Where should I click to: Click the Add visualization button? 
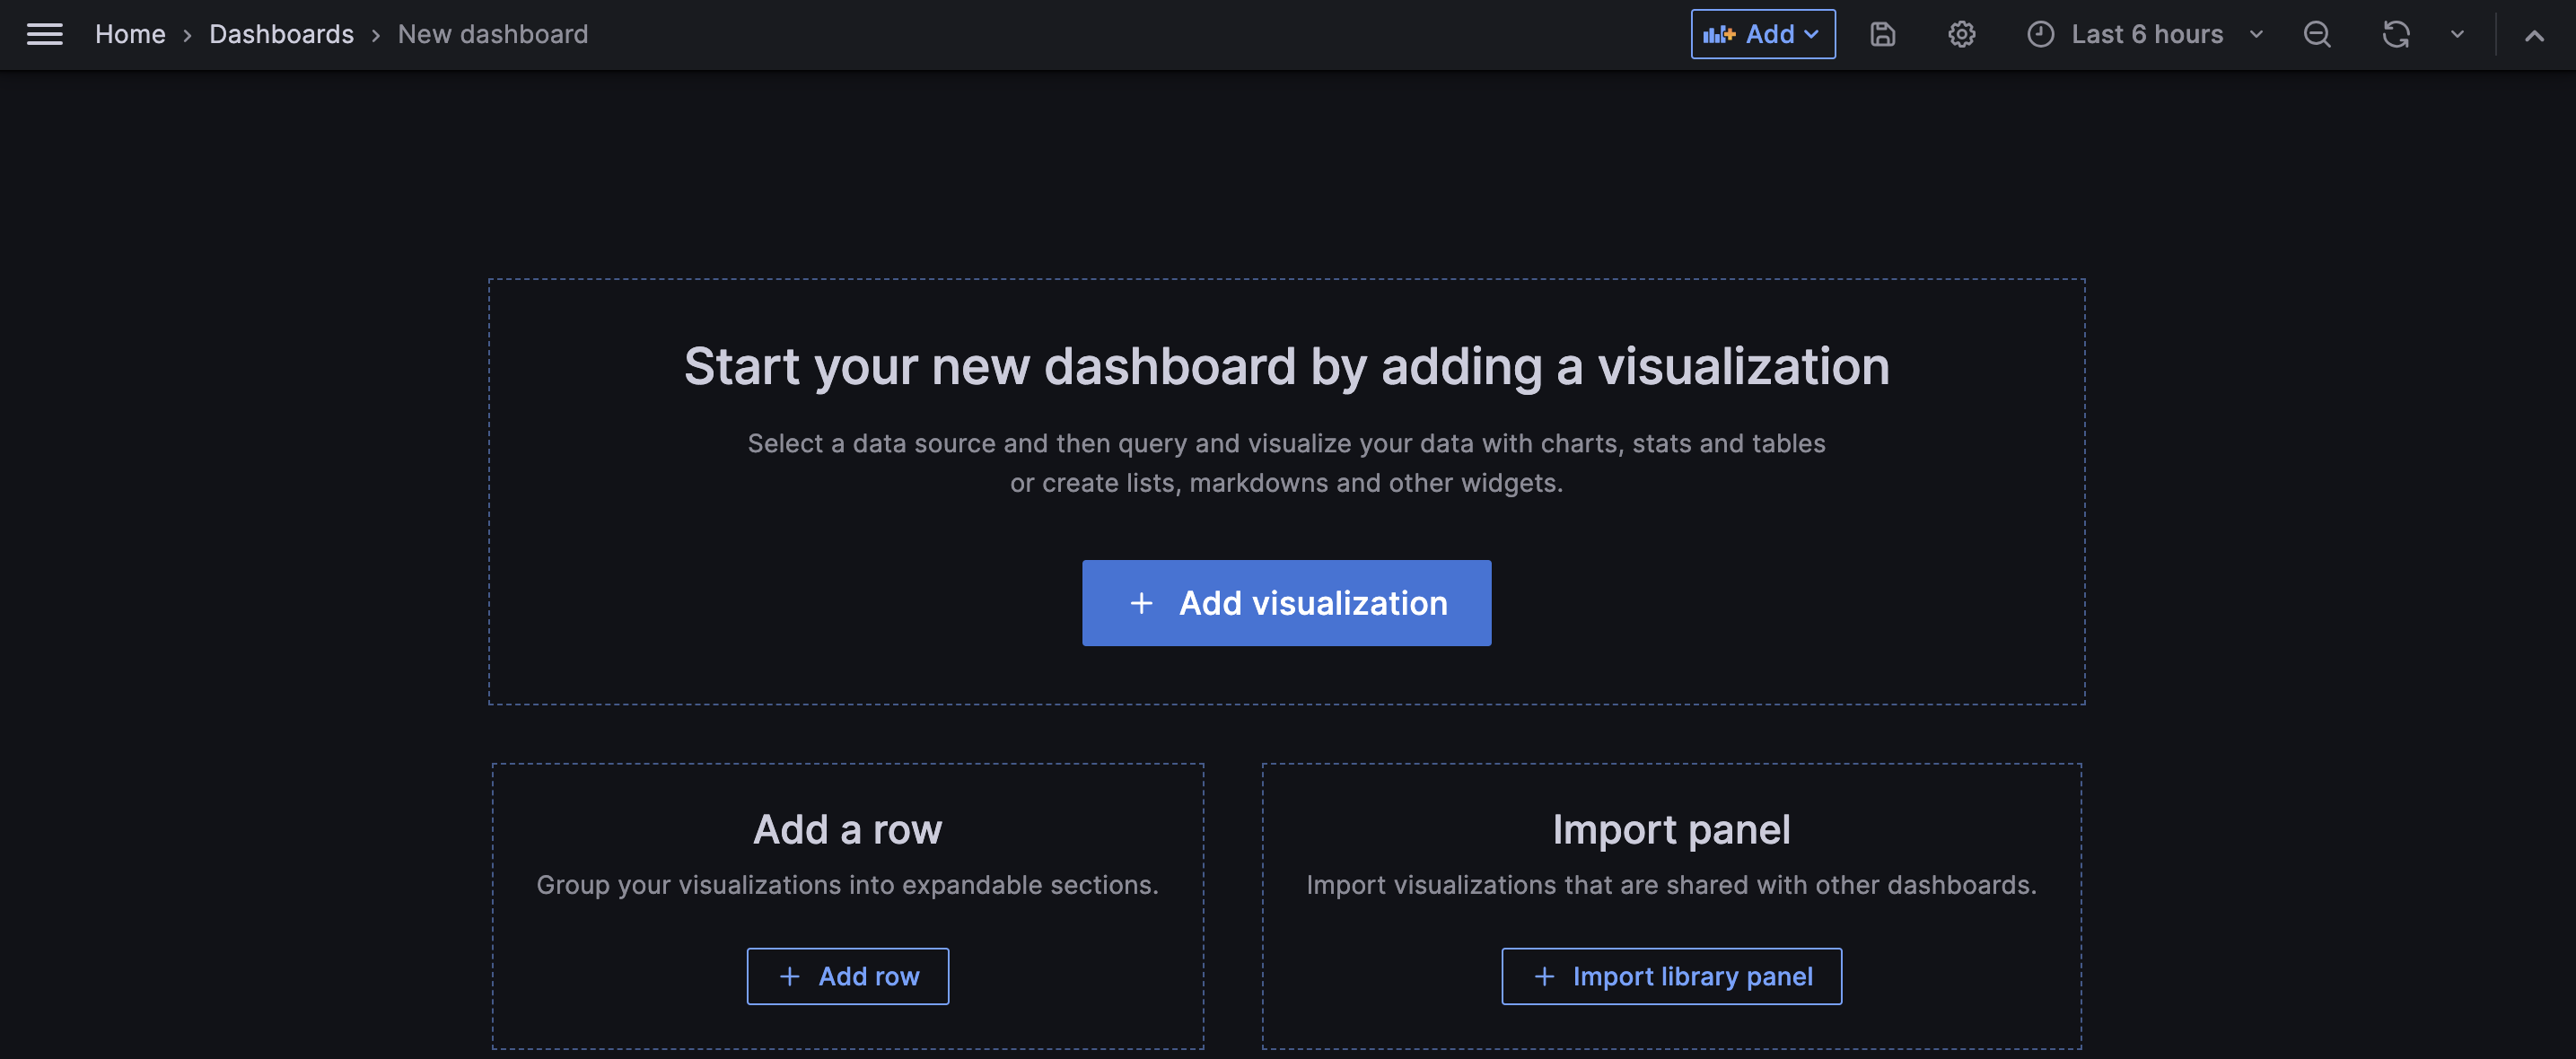[x=1286, y=603]
